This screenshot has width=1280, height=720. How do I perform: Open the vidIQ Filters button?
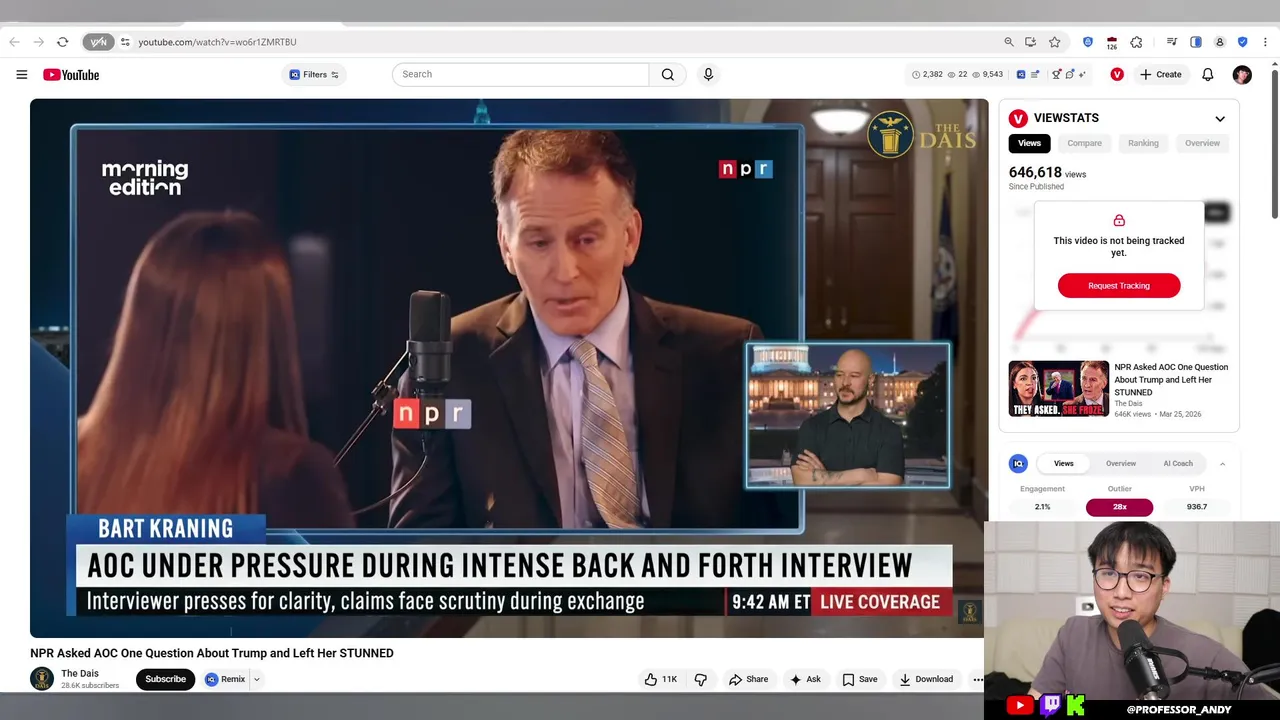314,75
